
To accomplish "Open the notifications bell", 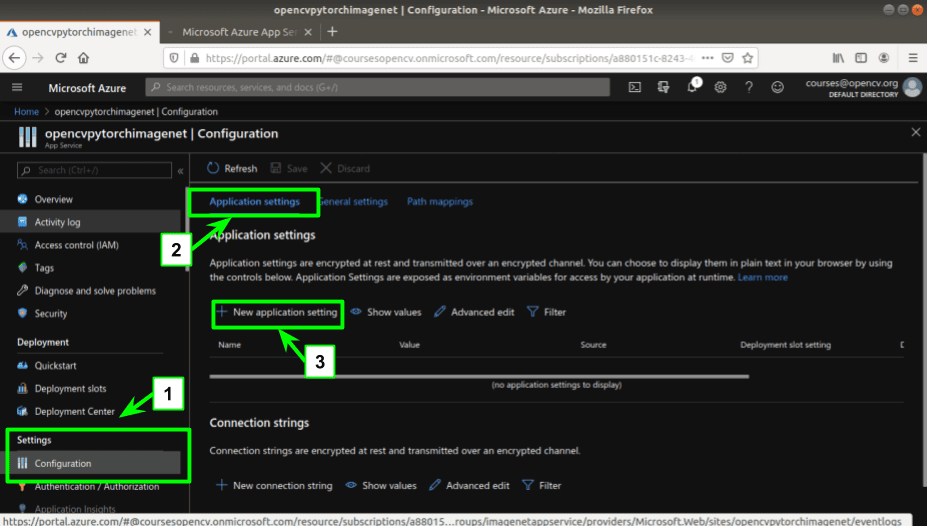I will click(692, 87).
